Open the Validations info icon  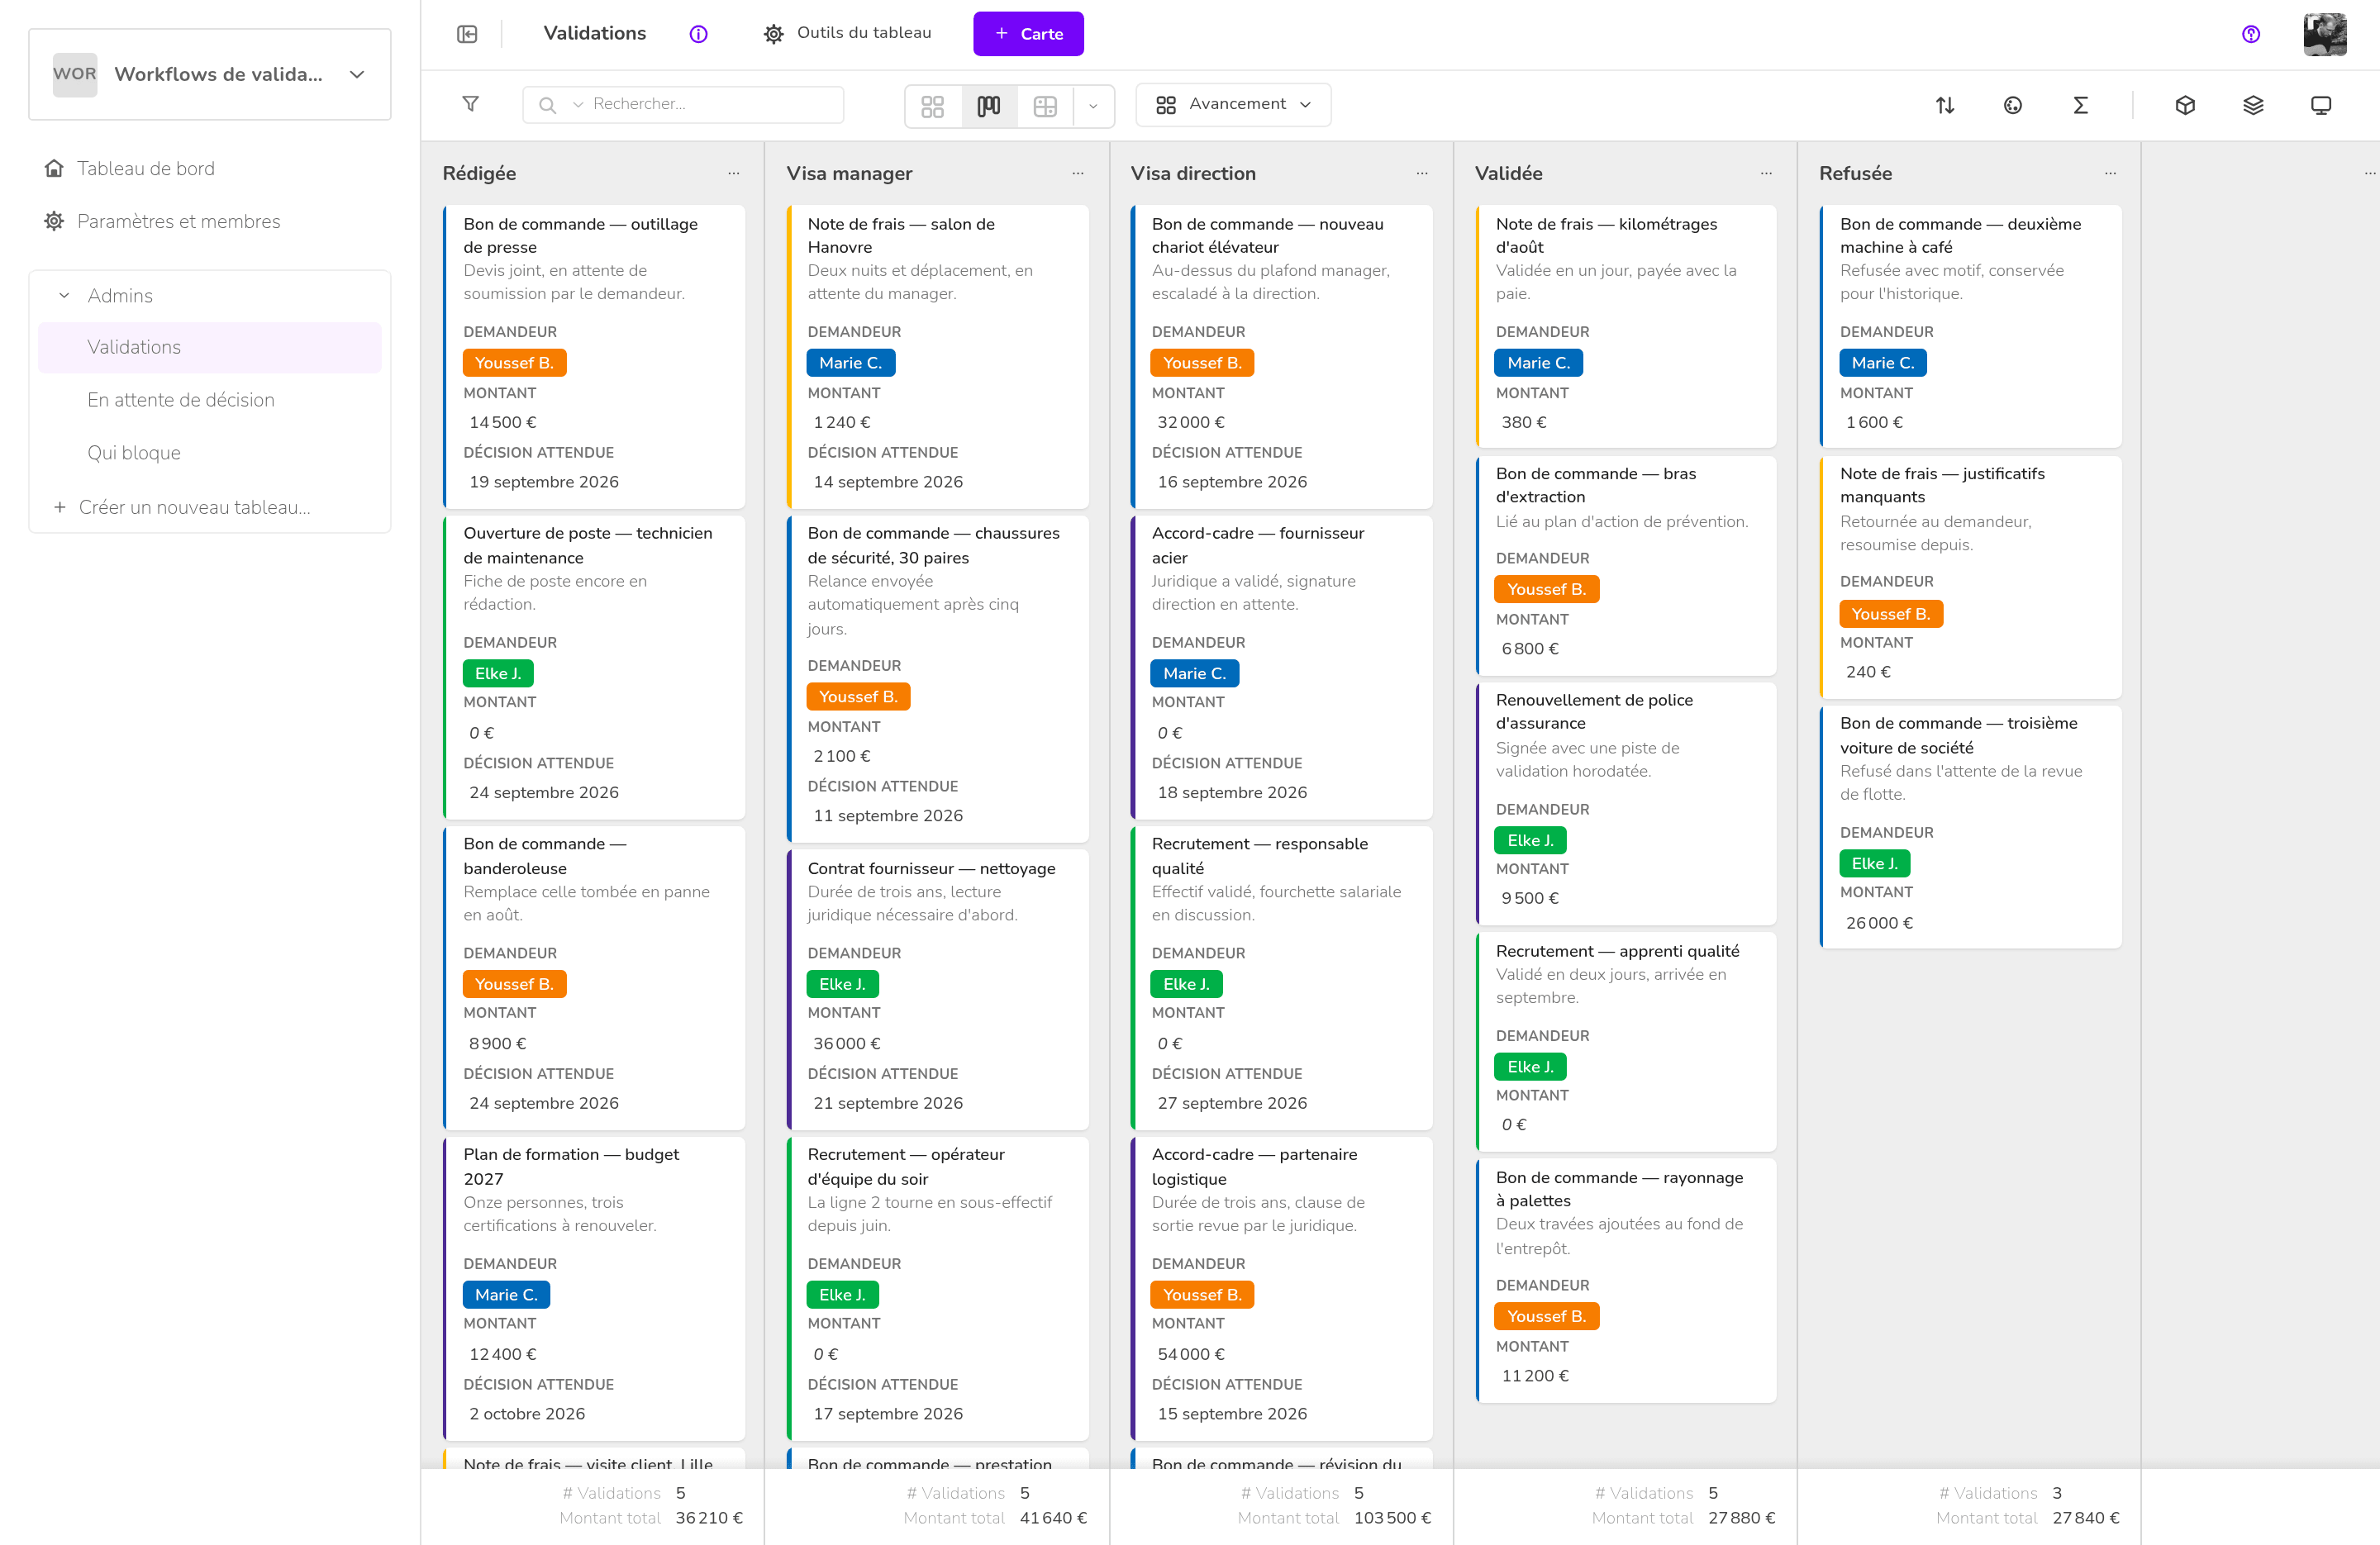coord(698,34)
